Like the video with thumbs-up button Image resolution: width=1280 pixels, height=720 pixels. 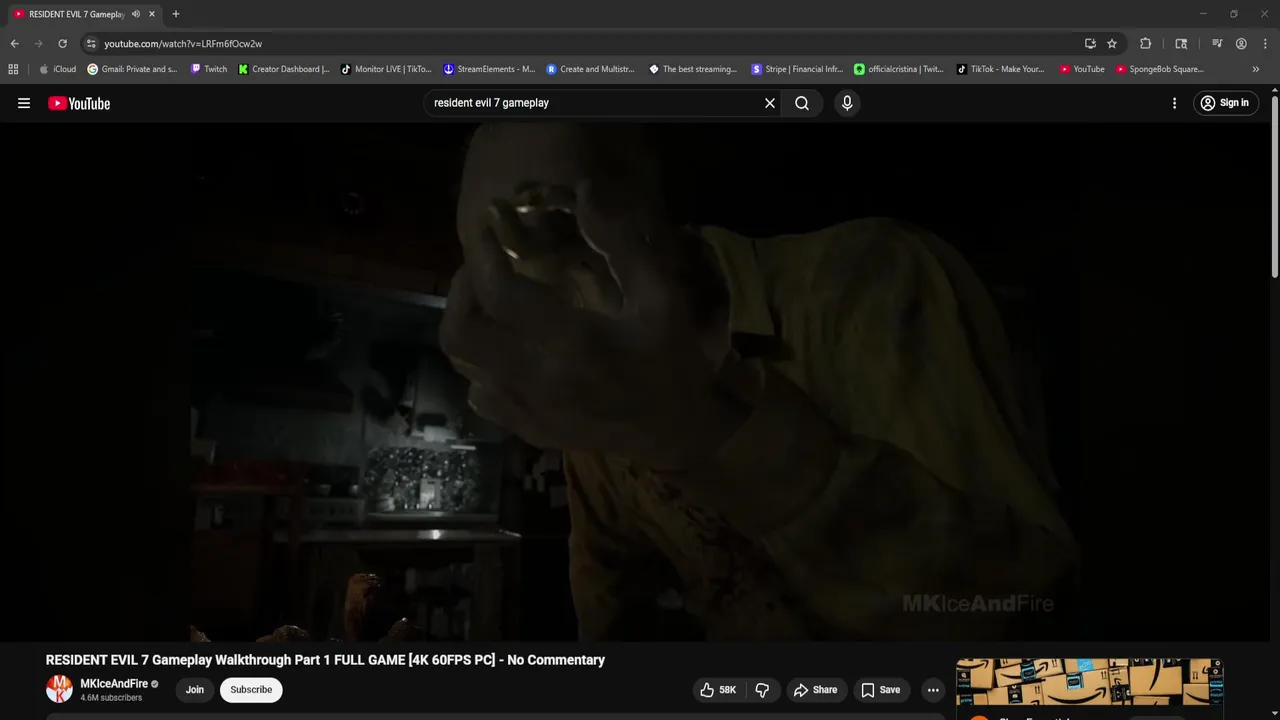point(718,690)
